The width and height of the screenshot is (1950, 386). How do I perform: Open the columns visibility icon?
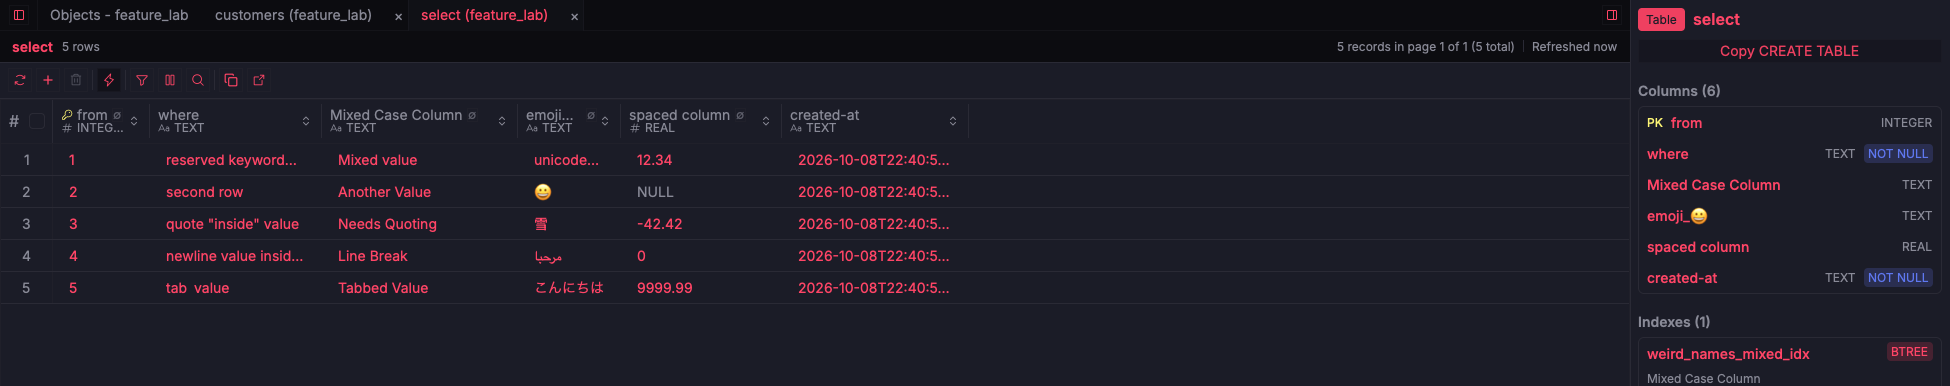pyautogui.click(x=170, y=80)
